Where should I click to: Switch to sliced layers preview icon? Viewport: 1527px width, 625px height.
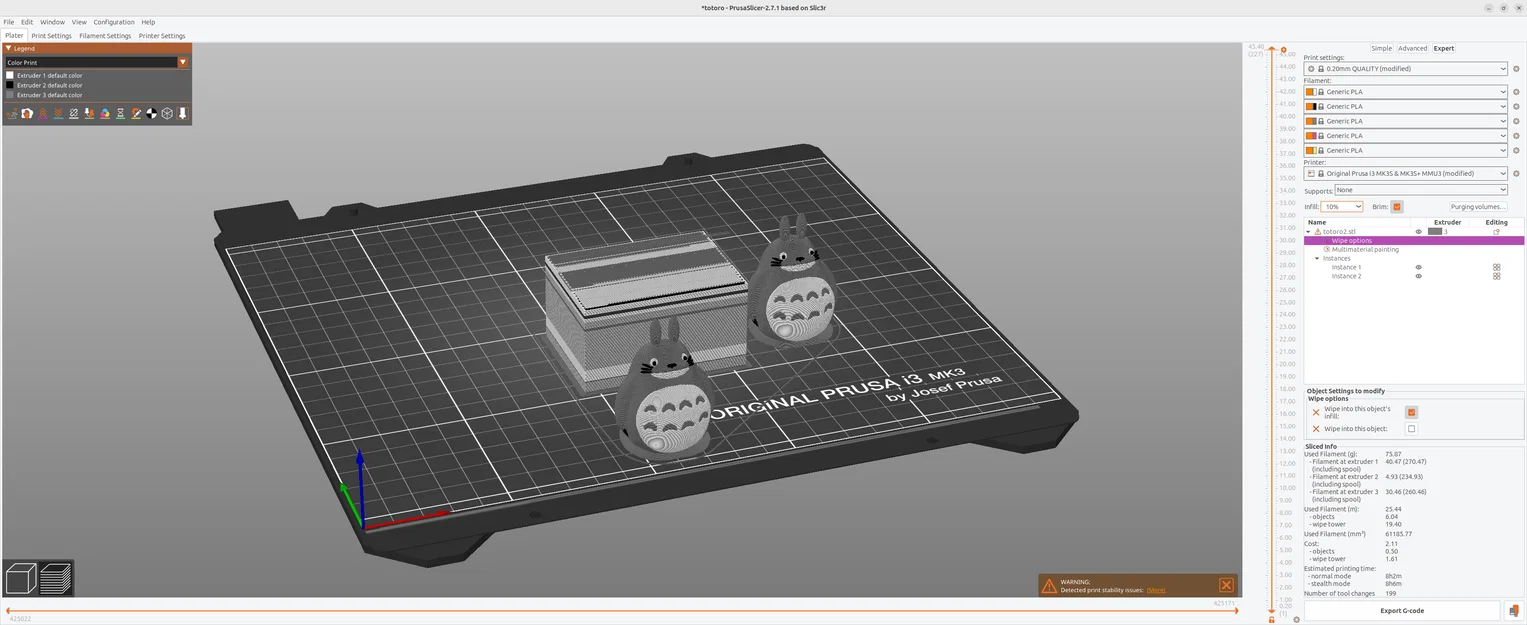pyautogui.click(x=56, y=578)
